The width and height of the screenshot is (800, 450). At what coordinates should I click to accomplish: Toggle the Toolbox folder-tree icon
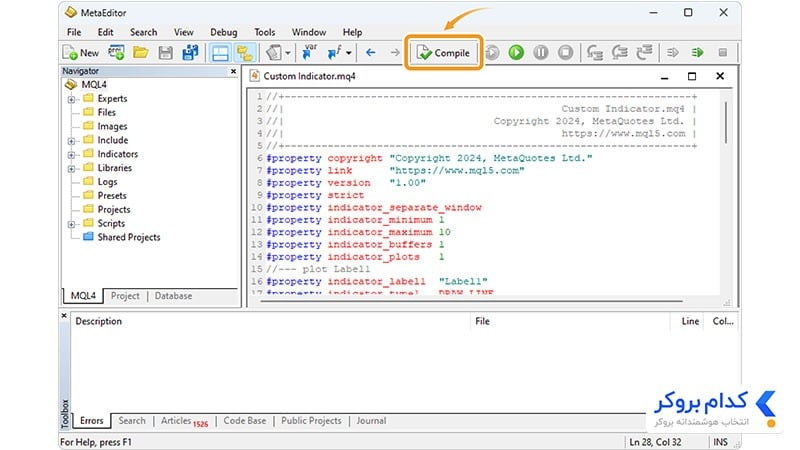245,53
